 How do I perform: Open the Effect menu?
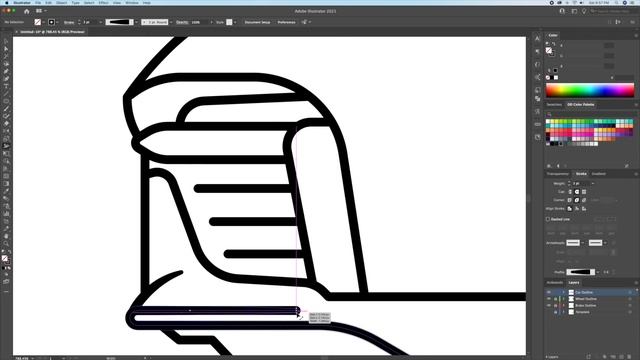[104, 2]
